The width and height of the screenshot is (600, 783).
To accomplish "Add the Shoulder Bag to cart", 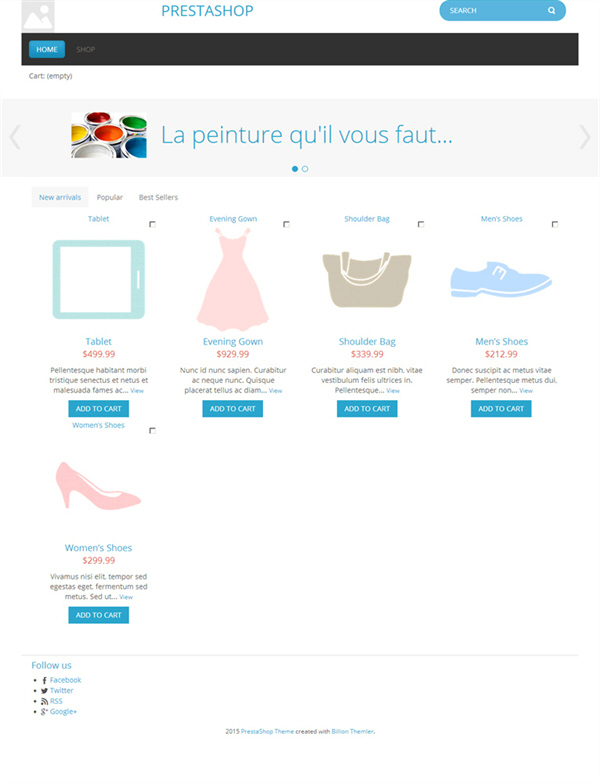I will click(367, 408).
